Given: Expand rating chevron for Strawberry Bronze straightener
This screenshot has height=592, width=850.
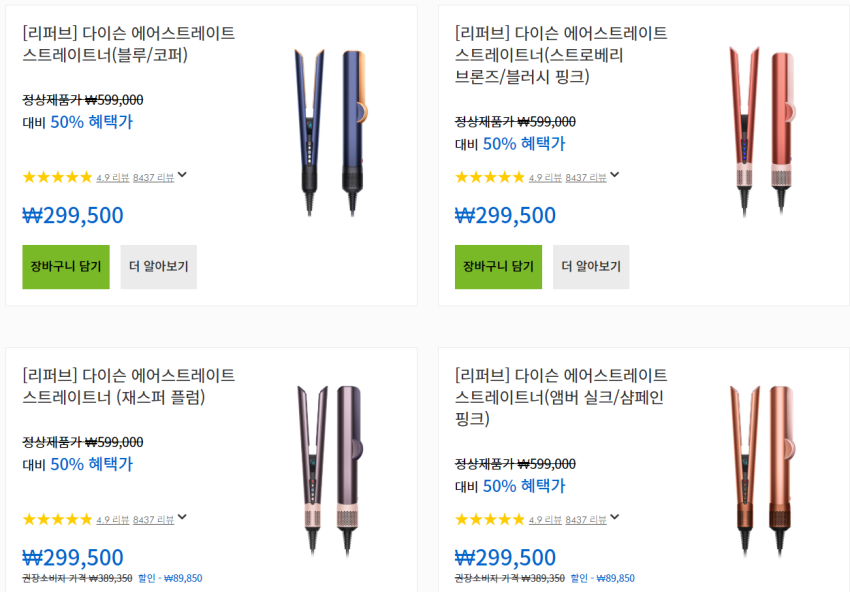Looking at the screenshot, I should 615,176.
